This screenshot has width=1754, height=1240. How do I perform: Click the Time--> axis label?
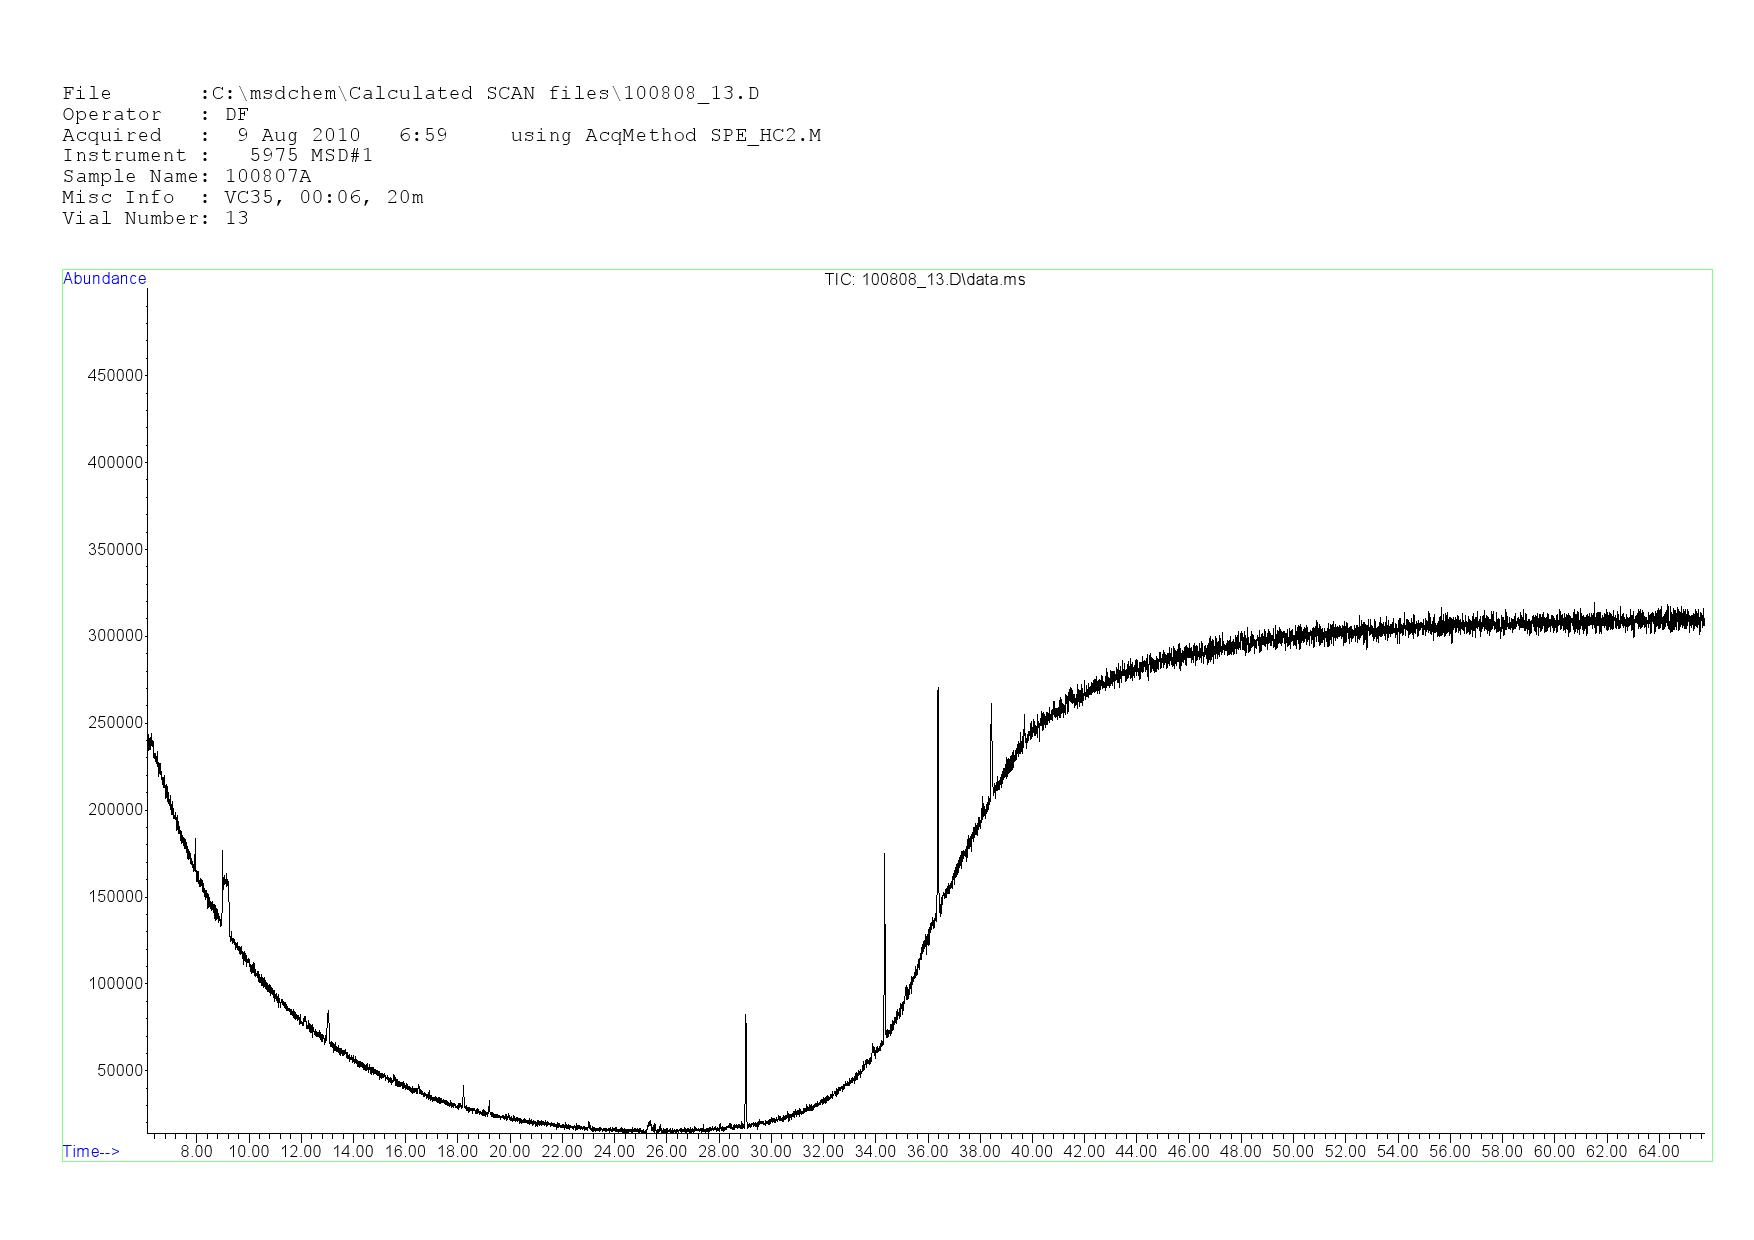click(91, 1151)
